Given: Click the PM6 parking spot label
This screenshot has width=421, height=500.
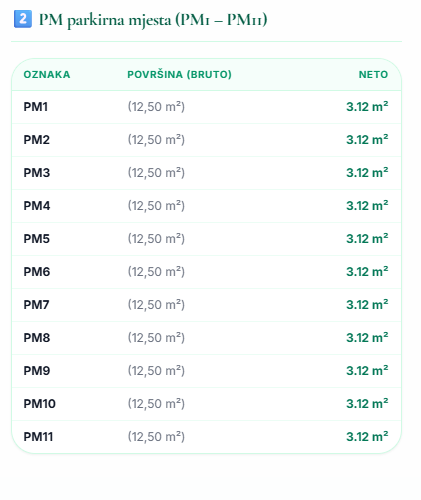Looking at the screenshot, I should 37,272.
